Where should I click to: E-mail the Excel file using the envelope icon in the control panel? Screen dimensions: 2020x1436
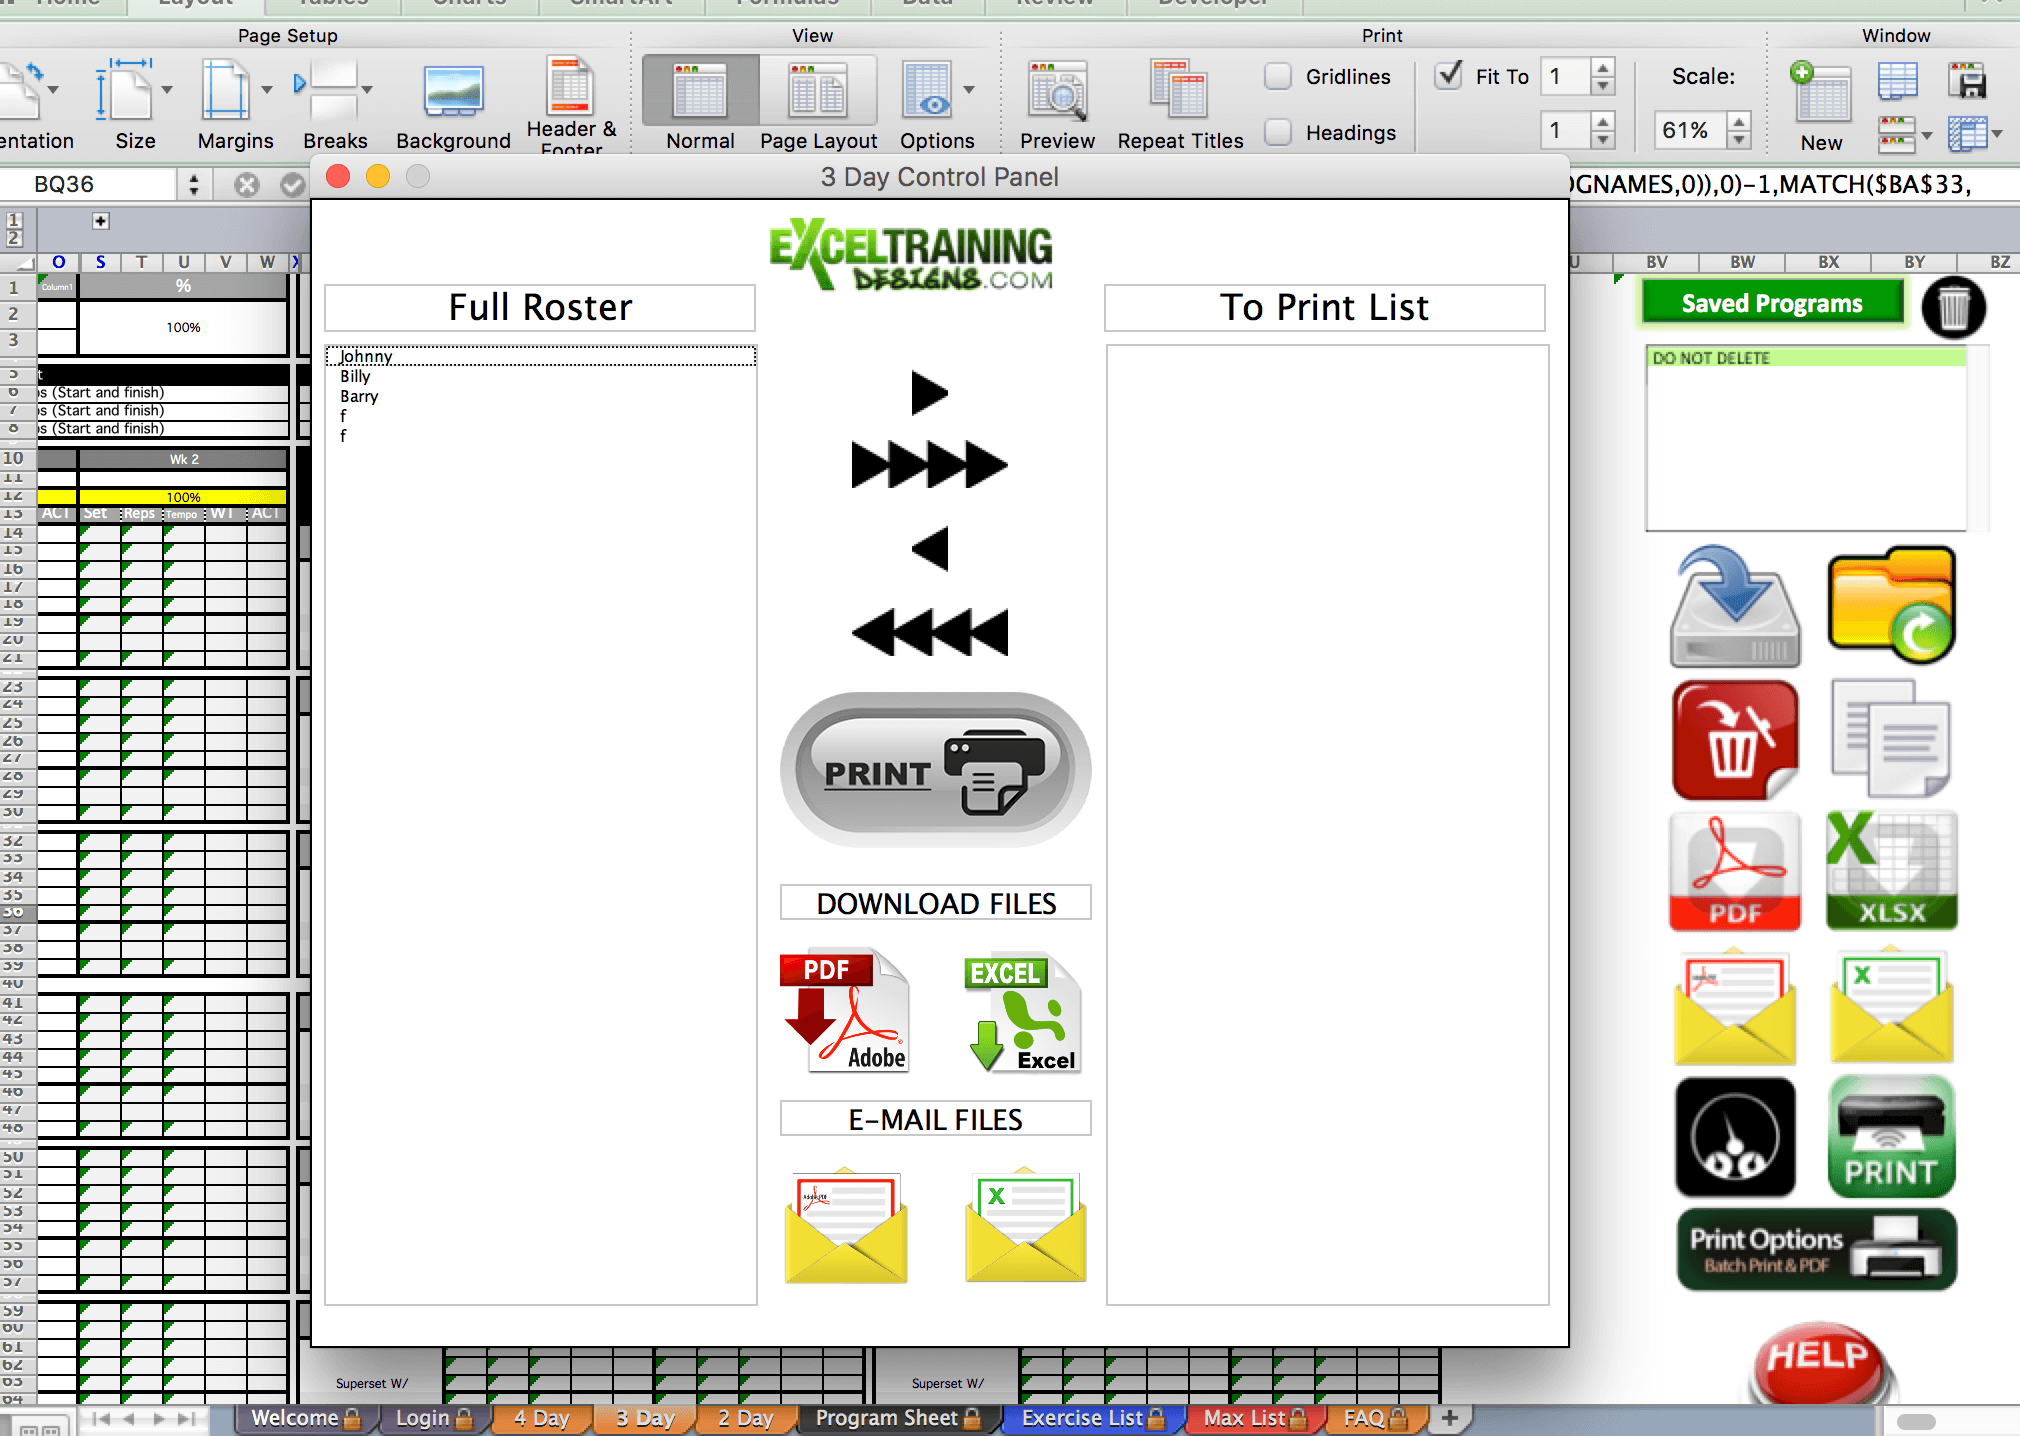click(1025, 1225)
